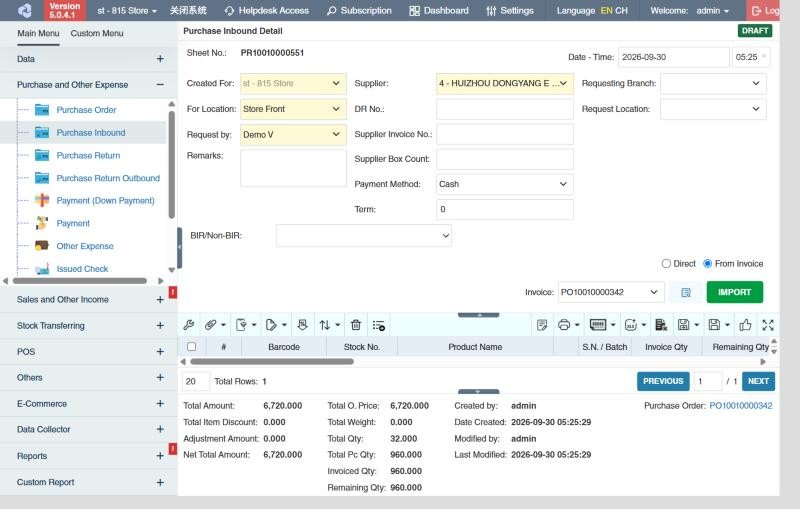Open Purchase Return in sidebar
Screen dimensions: 800x509
pos(88,155)
